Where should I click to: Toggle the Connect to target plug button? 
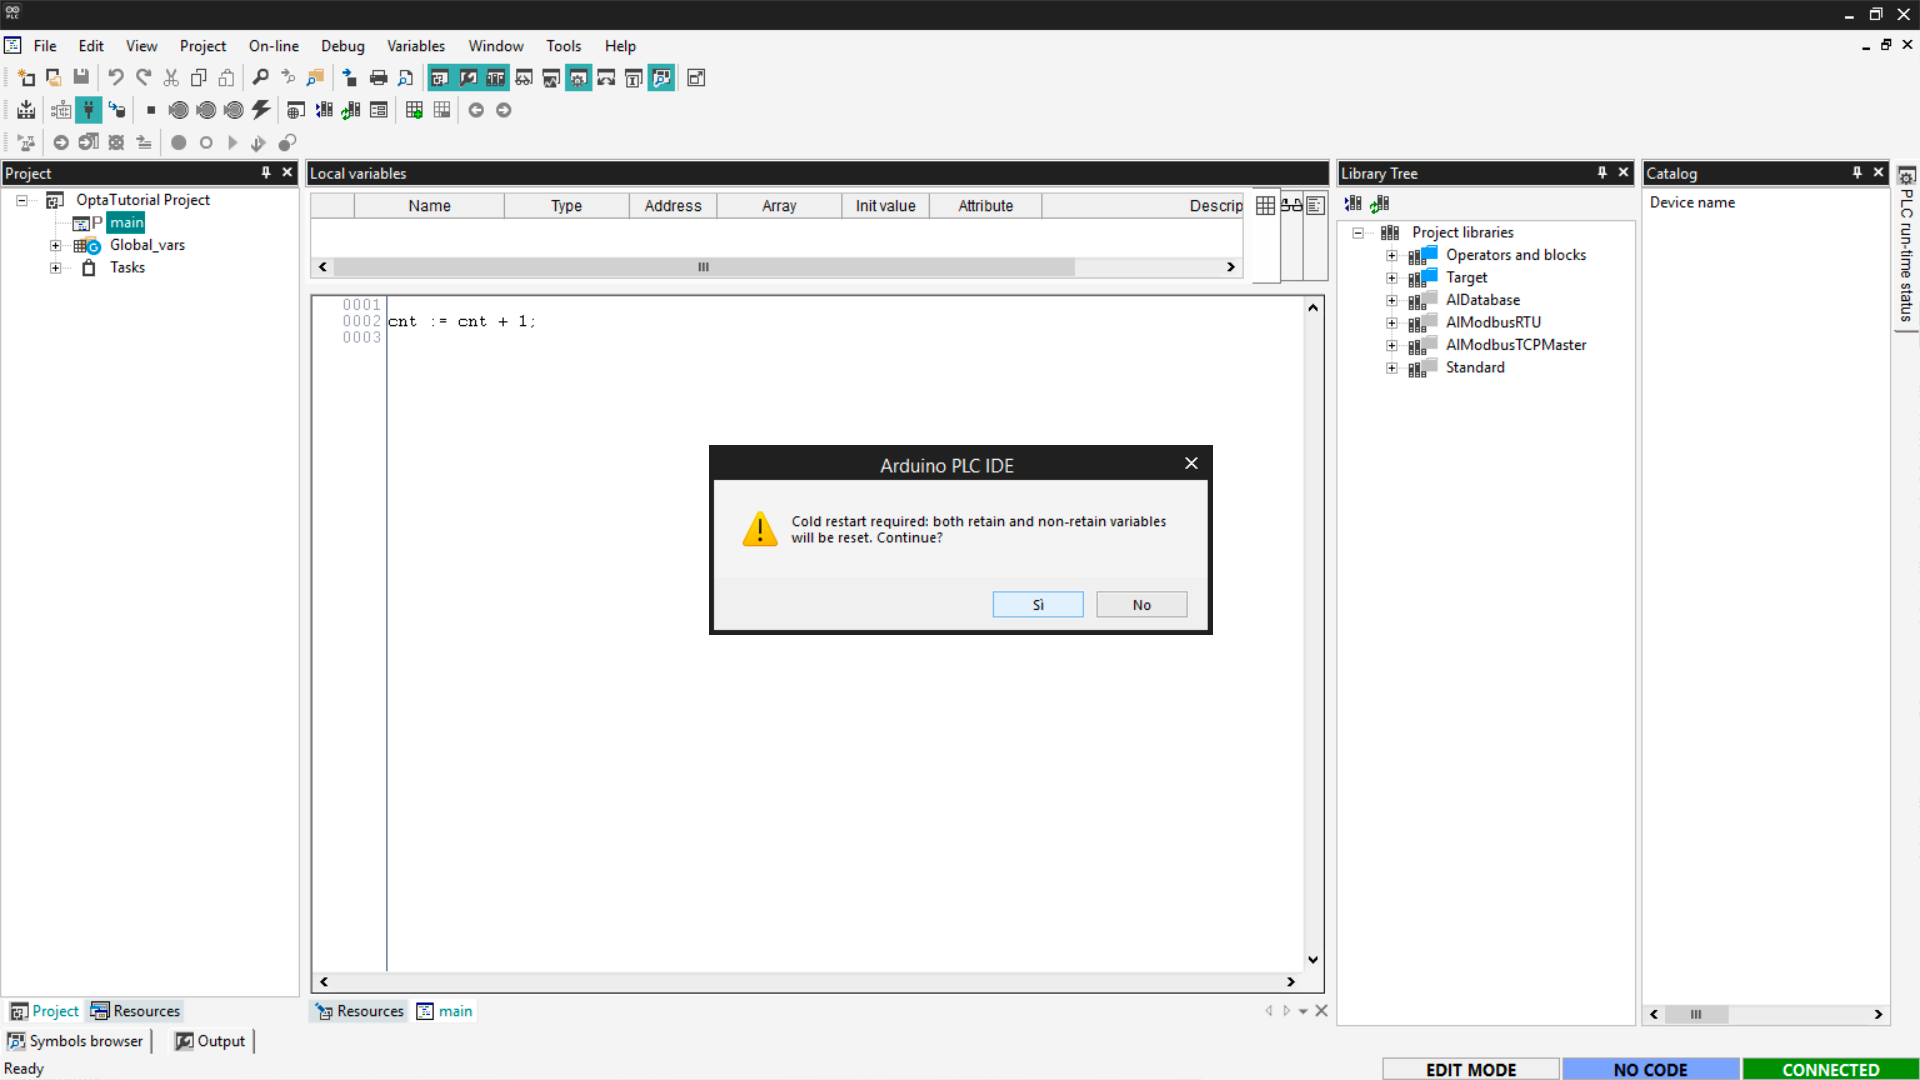[x=89, y=110]
